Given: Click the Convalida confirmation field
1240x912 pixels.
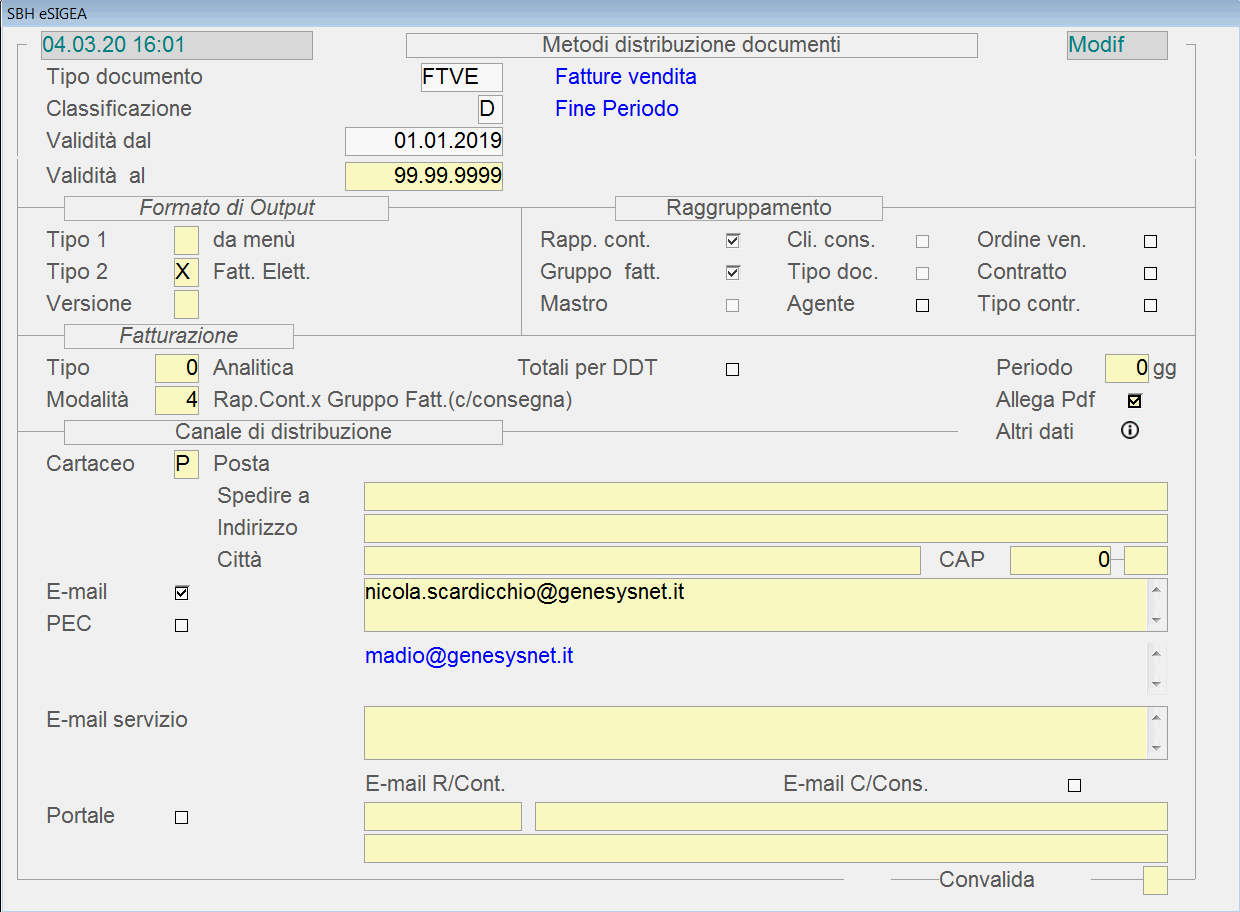Looking at the screenshot, I should coord(1155,881).
